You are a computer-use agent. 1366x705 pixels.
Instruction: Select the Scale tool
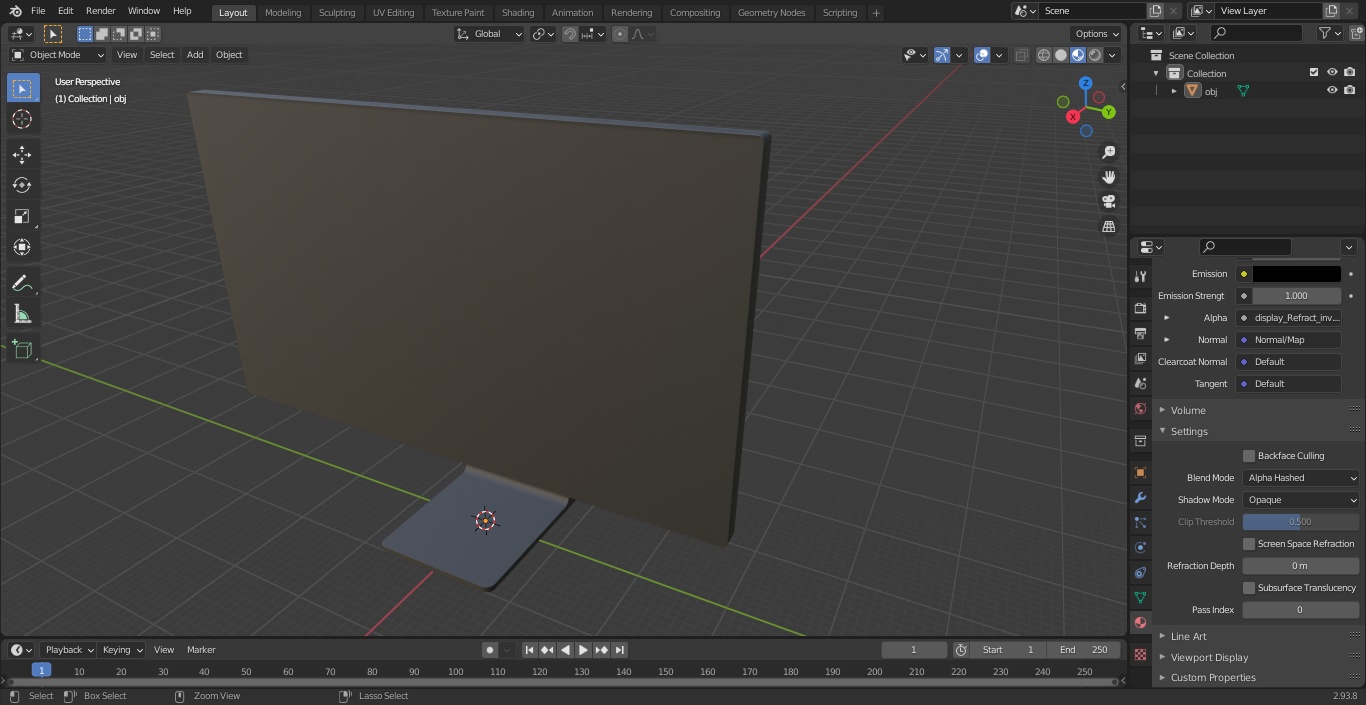[x=22, y=216]
